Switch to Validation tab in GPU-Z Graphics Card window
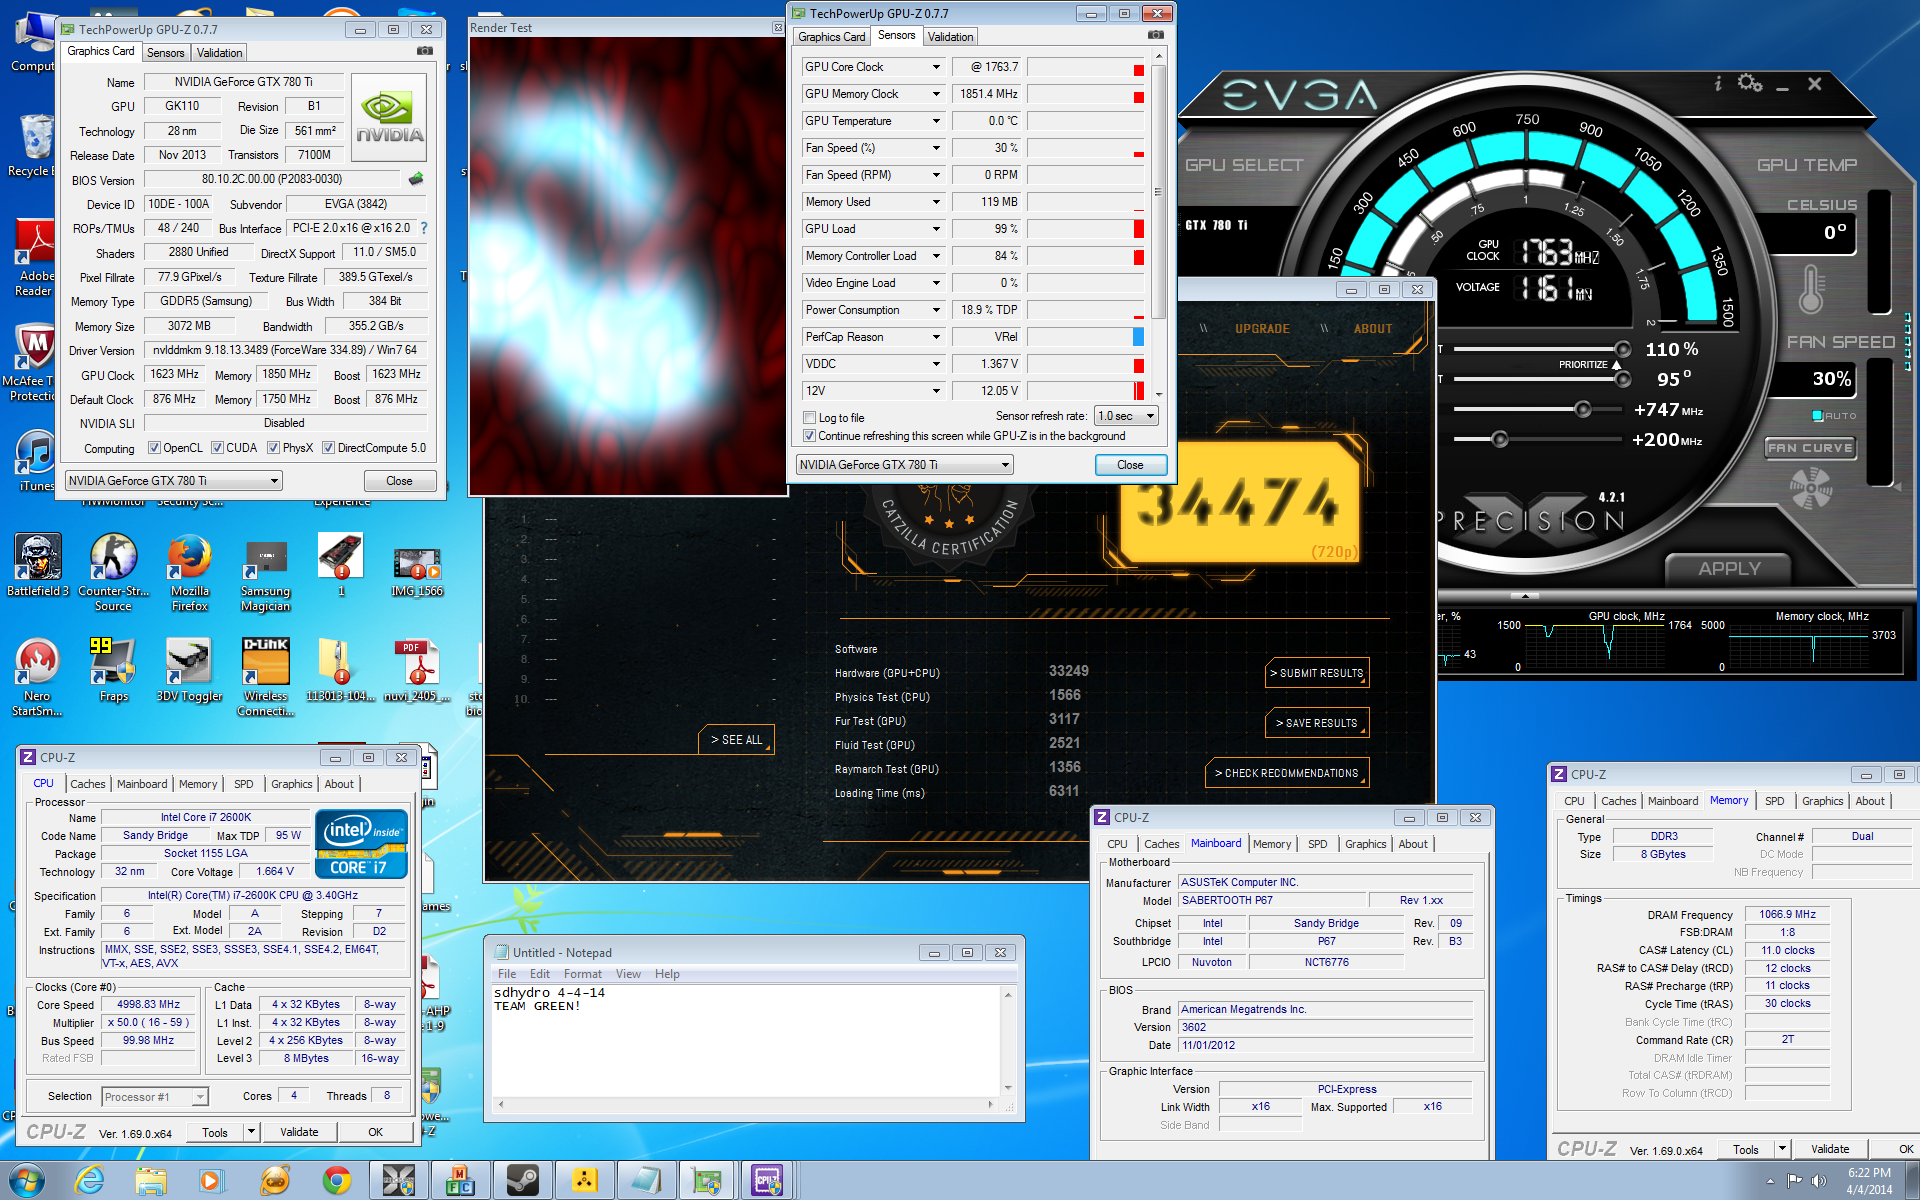The image size is (1920, 1200). coord(219,53)
